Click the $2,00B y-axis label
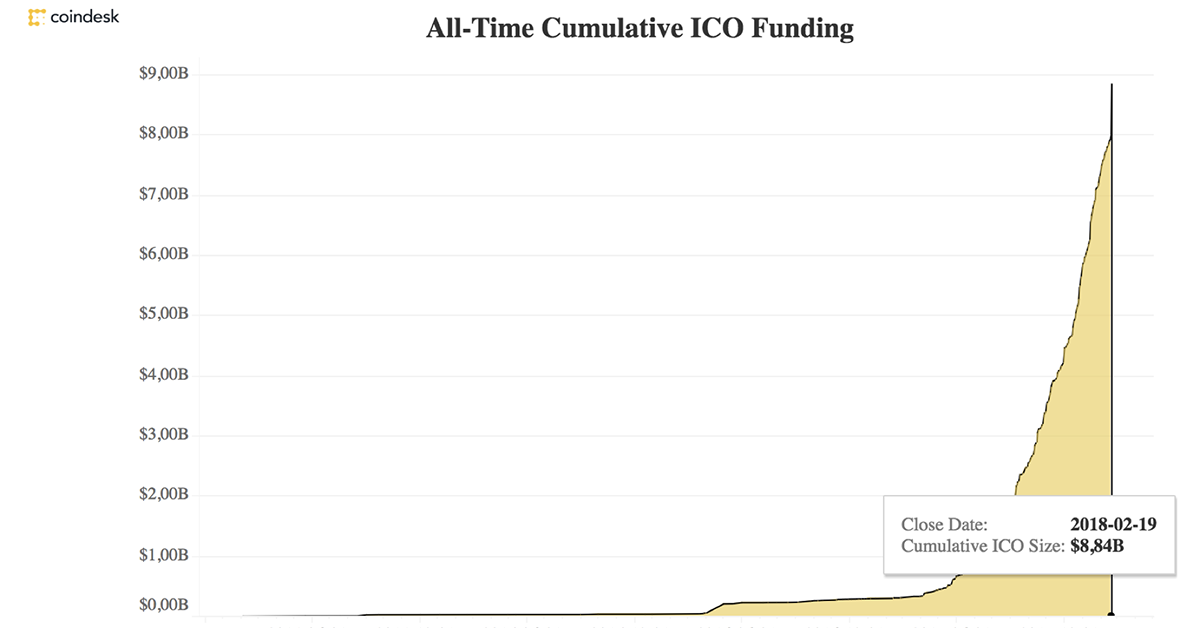The width and height of the screenshot is (1200, 628). tap(163, 495)
